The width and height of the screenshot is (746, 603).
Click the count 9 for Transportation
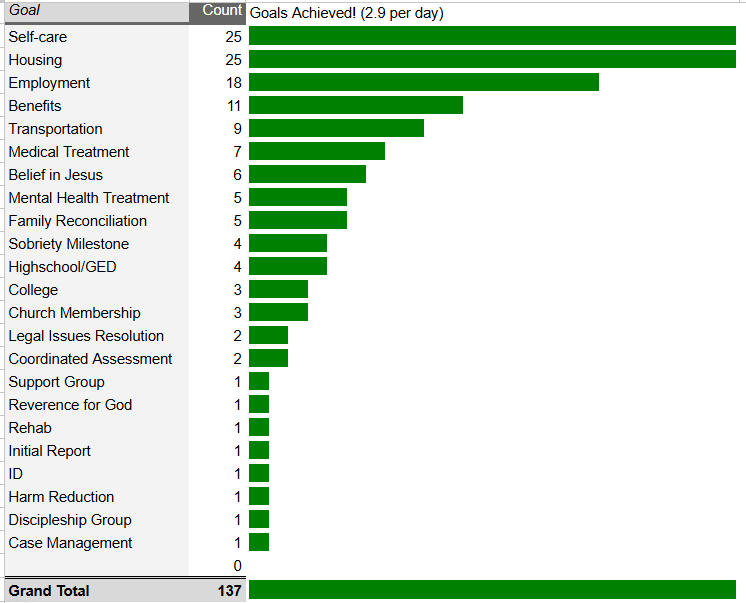(237, 129)
